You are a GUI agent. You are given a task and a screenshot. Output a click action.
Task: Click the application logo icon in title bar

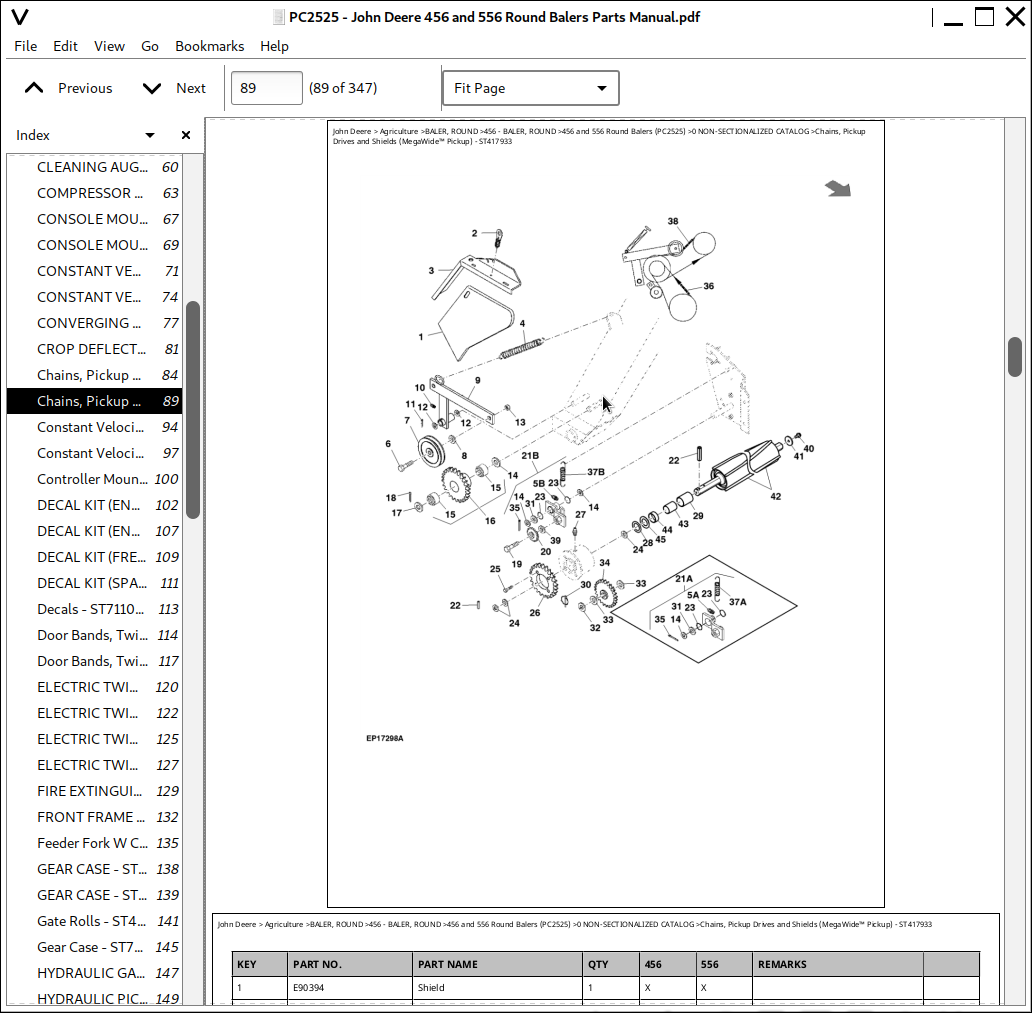19,17
